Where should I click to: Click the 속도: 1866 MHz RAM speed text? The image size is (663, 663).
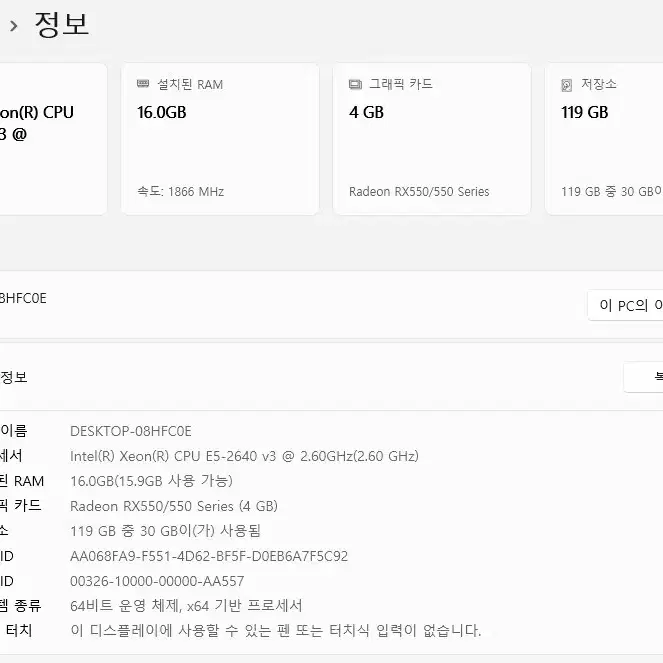tap(181, 192)
